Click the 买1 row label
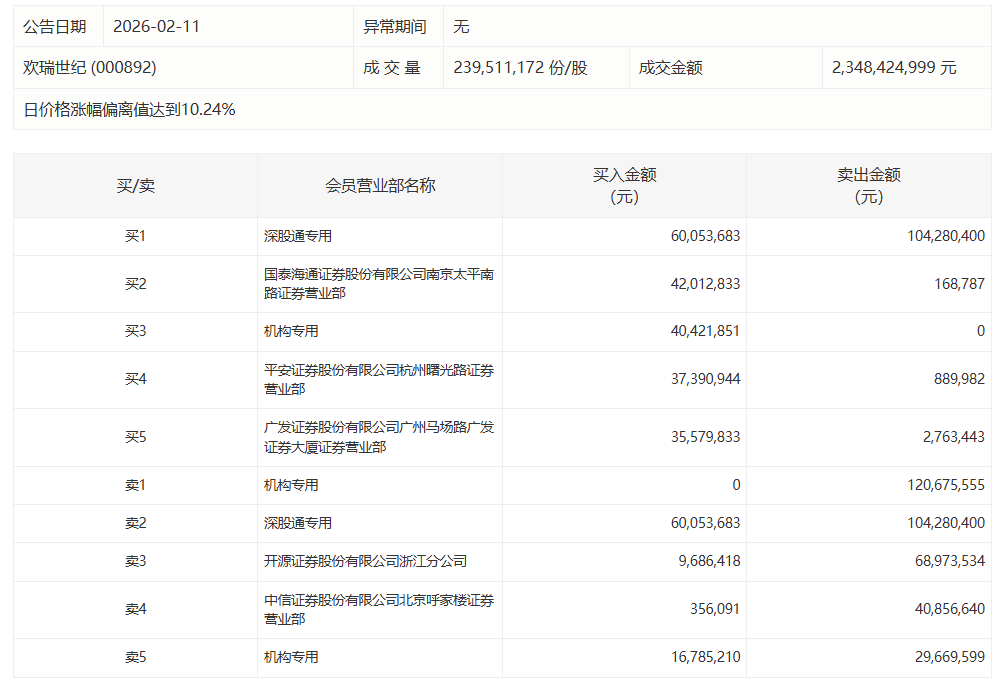Image resolution: width=1000 pixels, height=693 pixels. [x=135, y=237]
